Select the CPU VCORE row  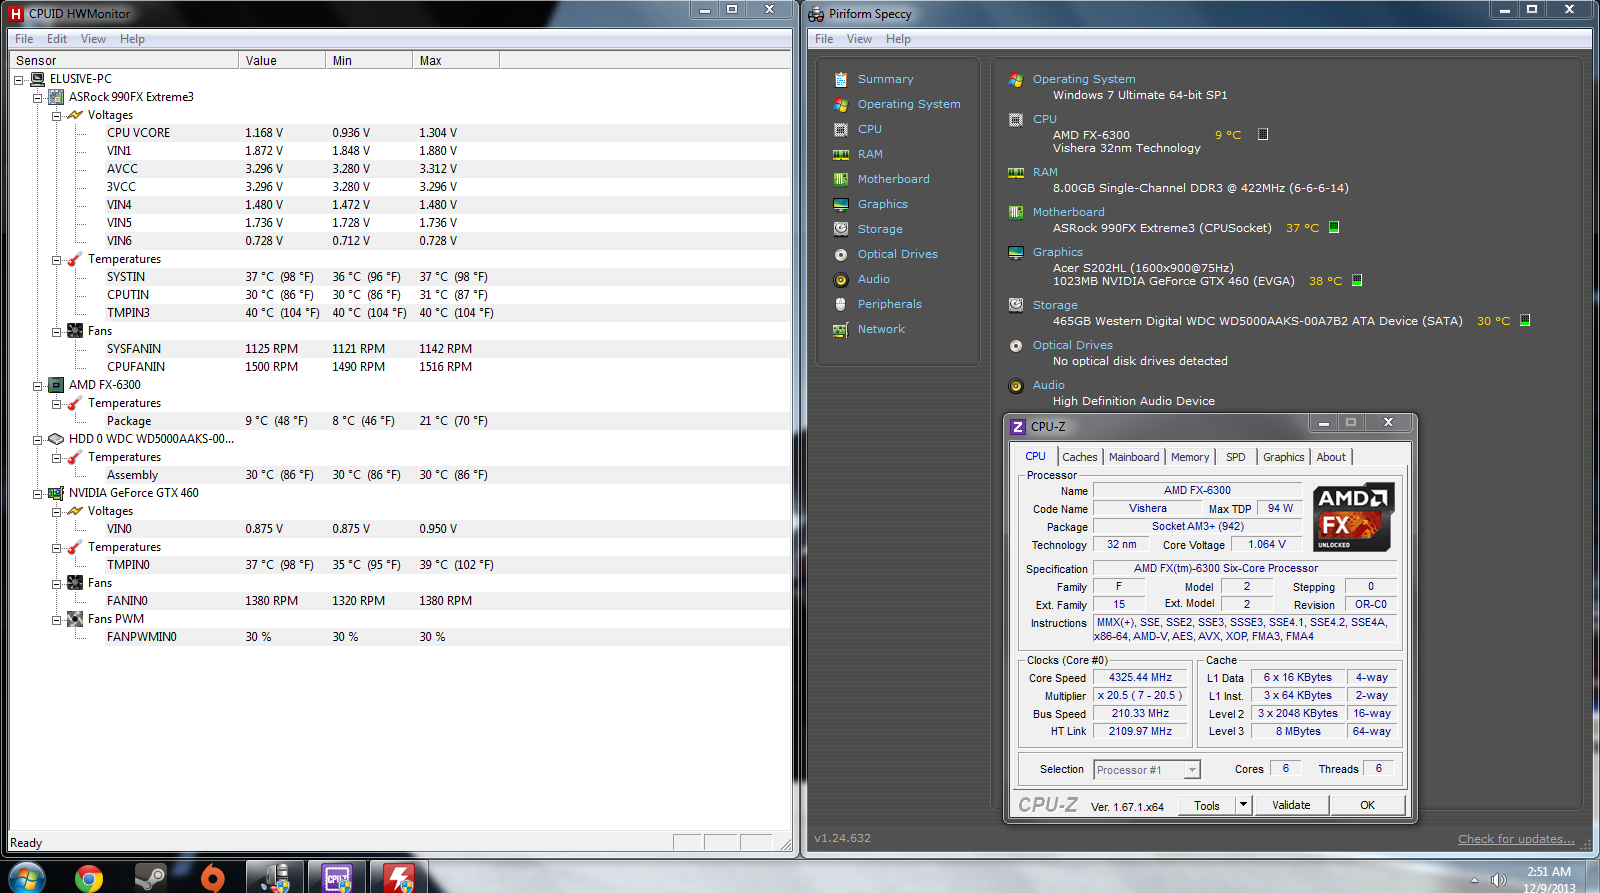tap(399, 133)
